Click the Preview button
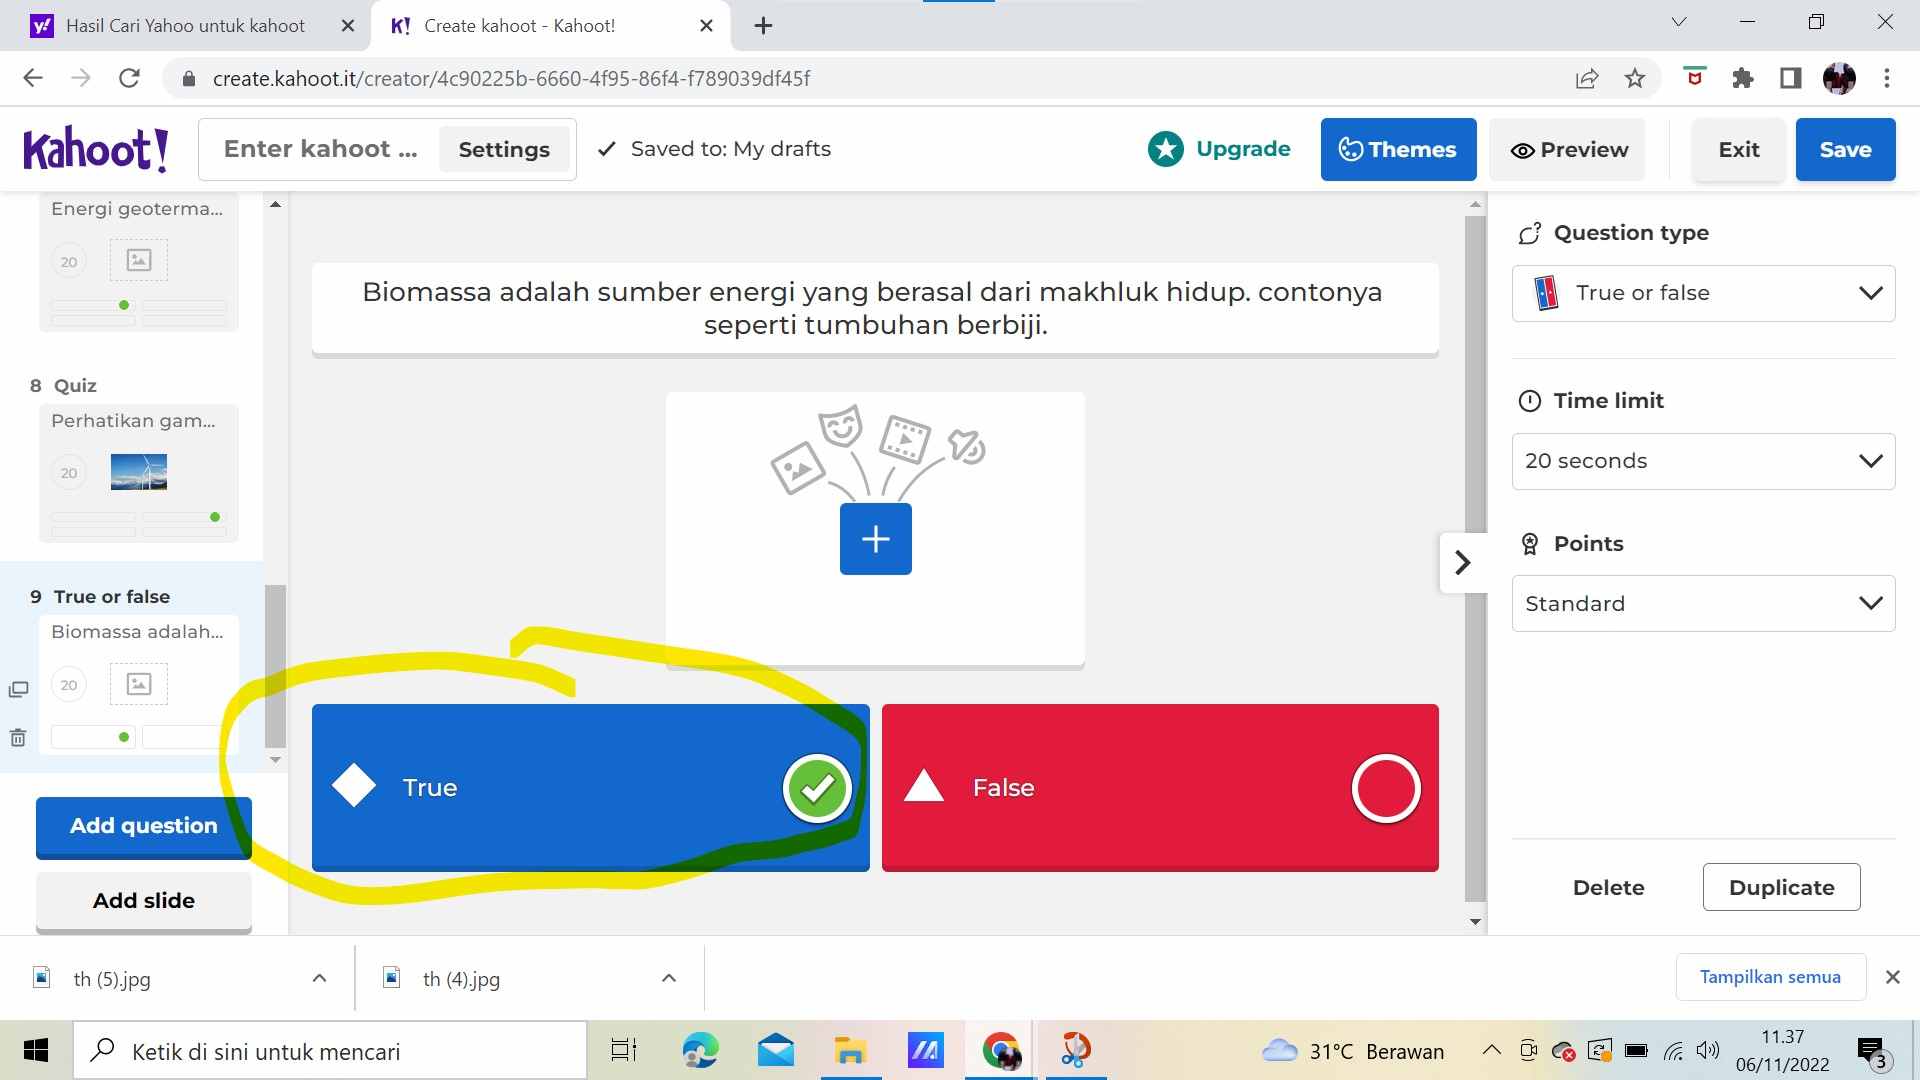 click(1568, 149)
